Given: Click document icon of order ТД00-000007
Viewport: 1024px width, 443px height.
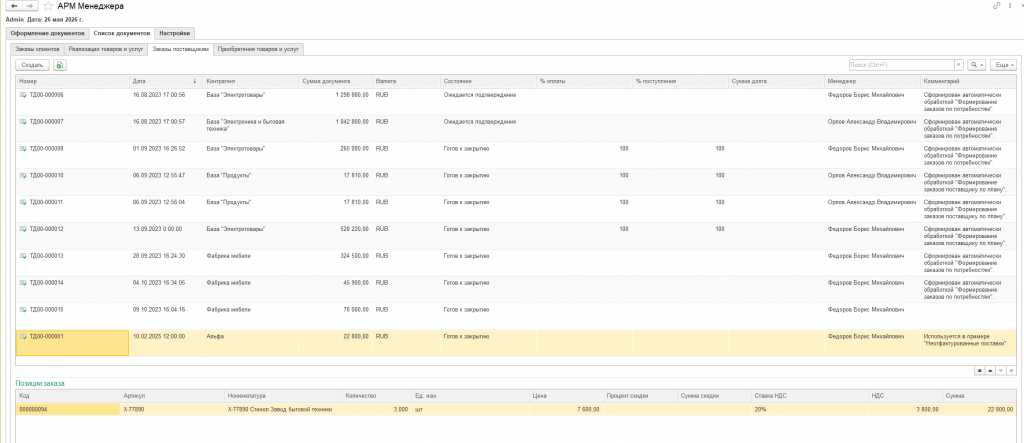Looking at the screenshot, I should click(x=23, y=122).
